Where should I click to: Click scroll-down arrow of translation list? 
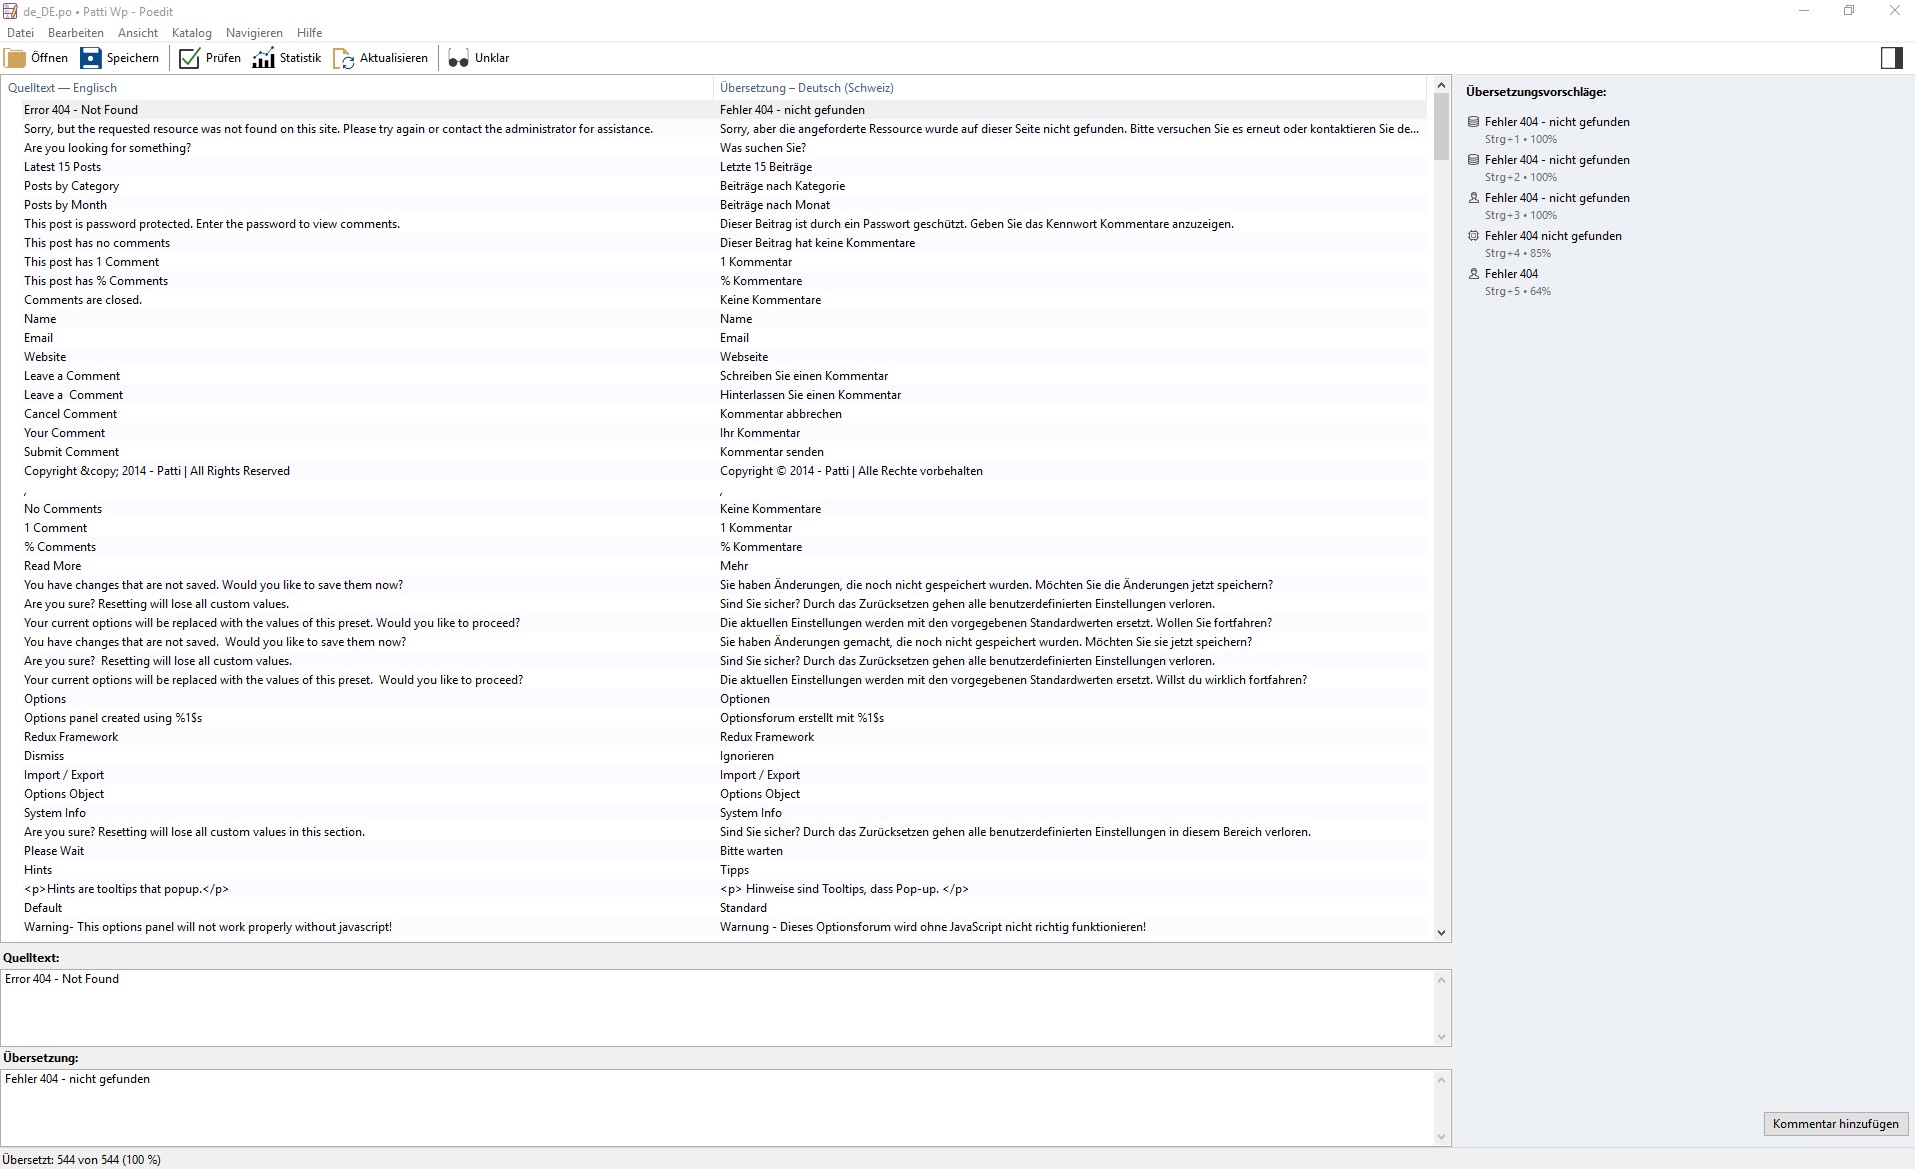click(1441, 932)
